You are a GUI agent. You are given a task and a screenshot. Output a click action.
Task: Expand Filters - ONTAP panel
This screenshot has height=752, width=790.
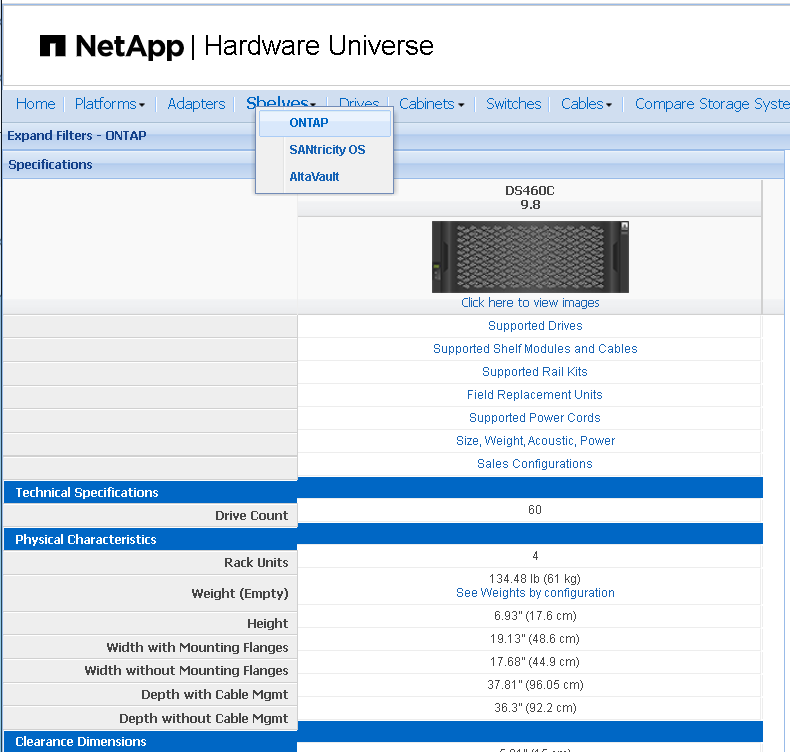point(77,136)
